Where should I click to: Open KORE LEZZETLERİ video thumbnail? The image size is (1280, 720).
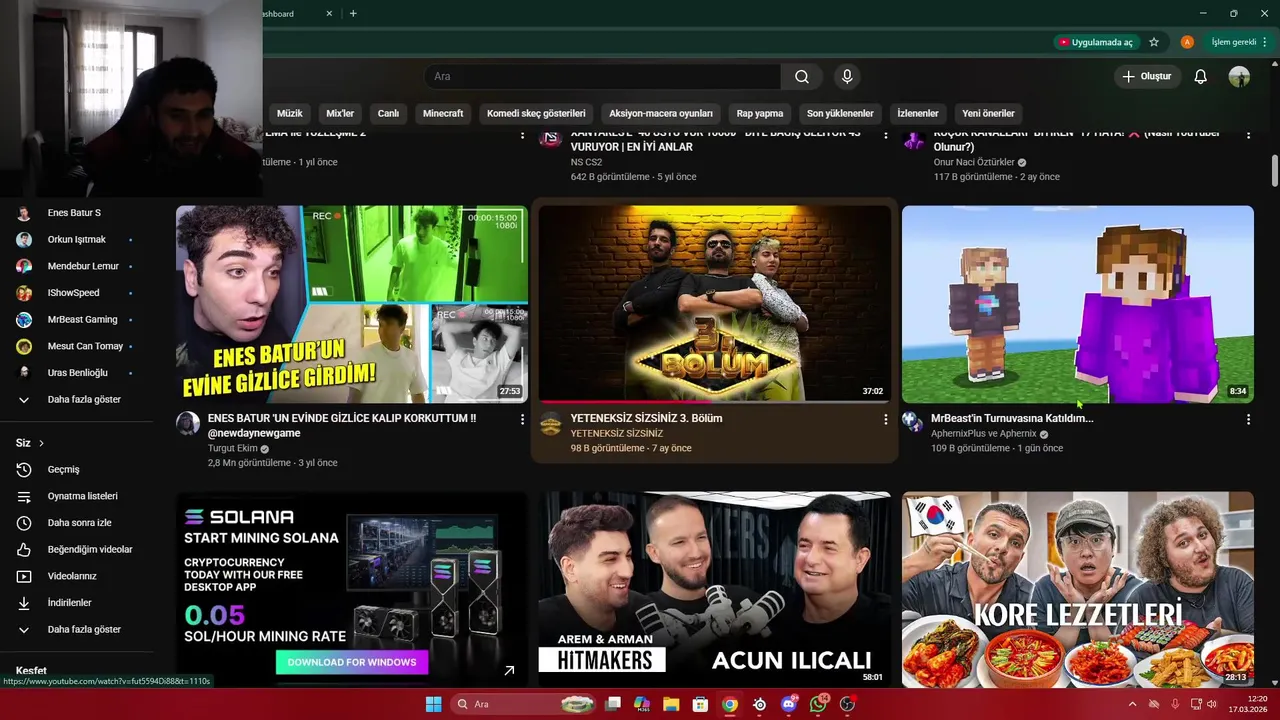1078,589
